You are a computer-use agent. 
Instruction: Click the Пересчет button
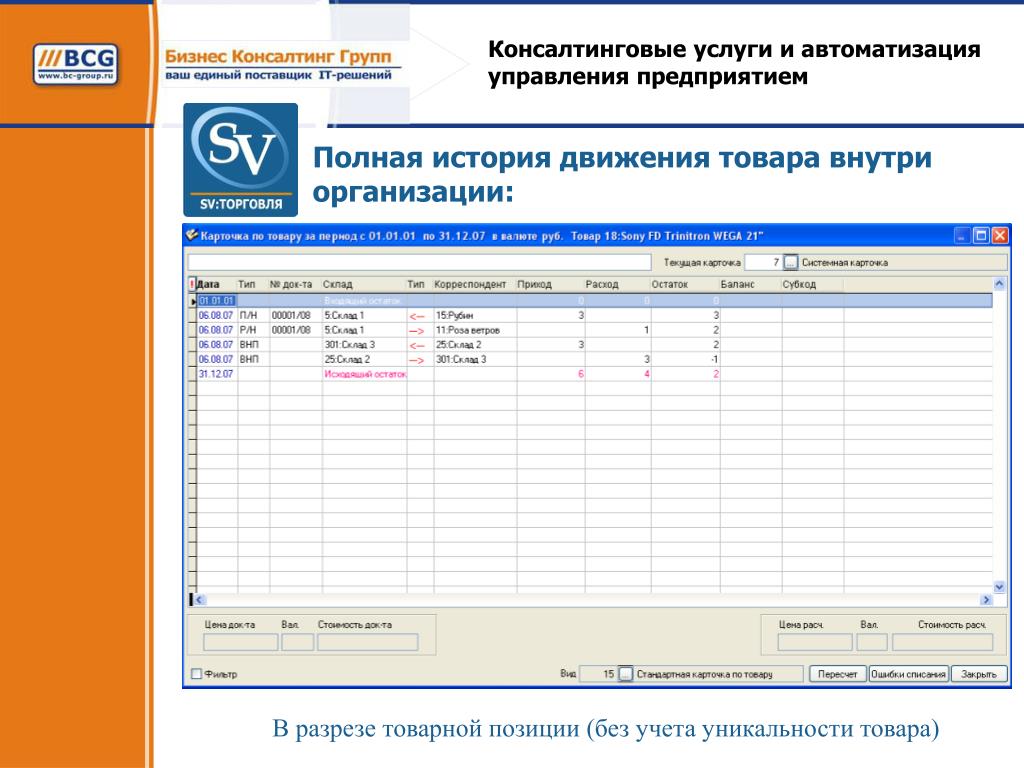pos(837,674)
